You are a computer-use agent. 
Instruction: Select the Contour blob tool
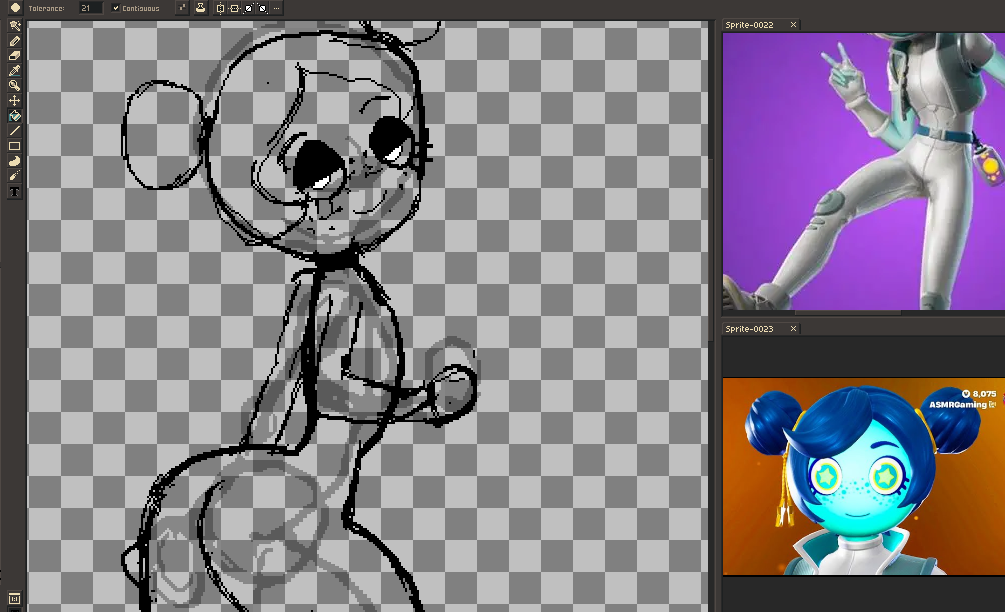click(x=14, y=161)
